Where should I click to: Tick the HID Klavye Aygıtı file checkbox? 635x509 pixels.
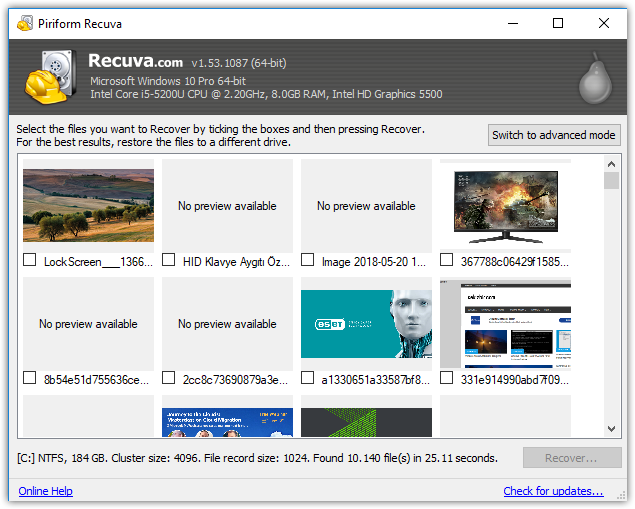pyautogui.click(x=168, y=260)
